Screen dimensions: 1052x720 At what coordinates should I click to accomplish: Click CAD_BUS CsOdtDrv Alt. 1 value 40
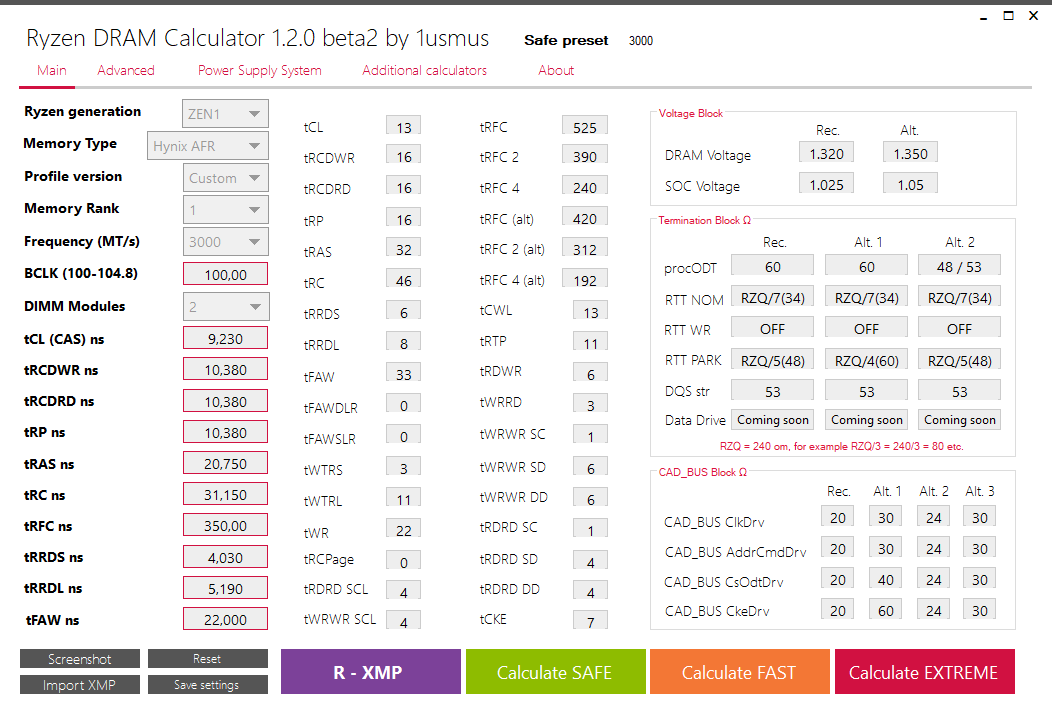coord(886,578)
